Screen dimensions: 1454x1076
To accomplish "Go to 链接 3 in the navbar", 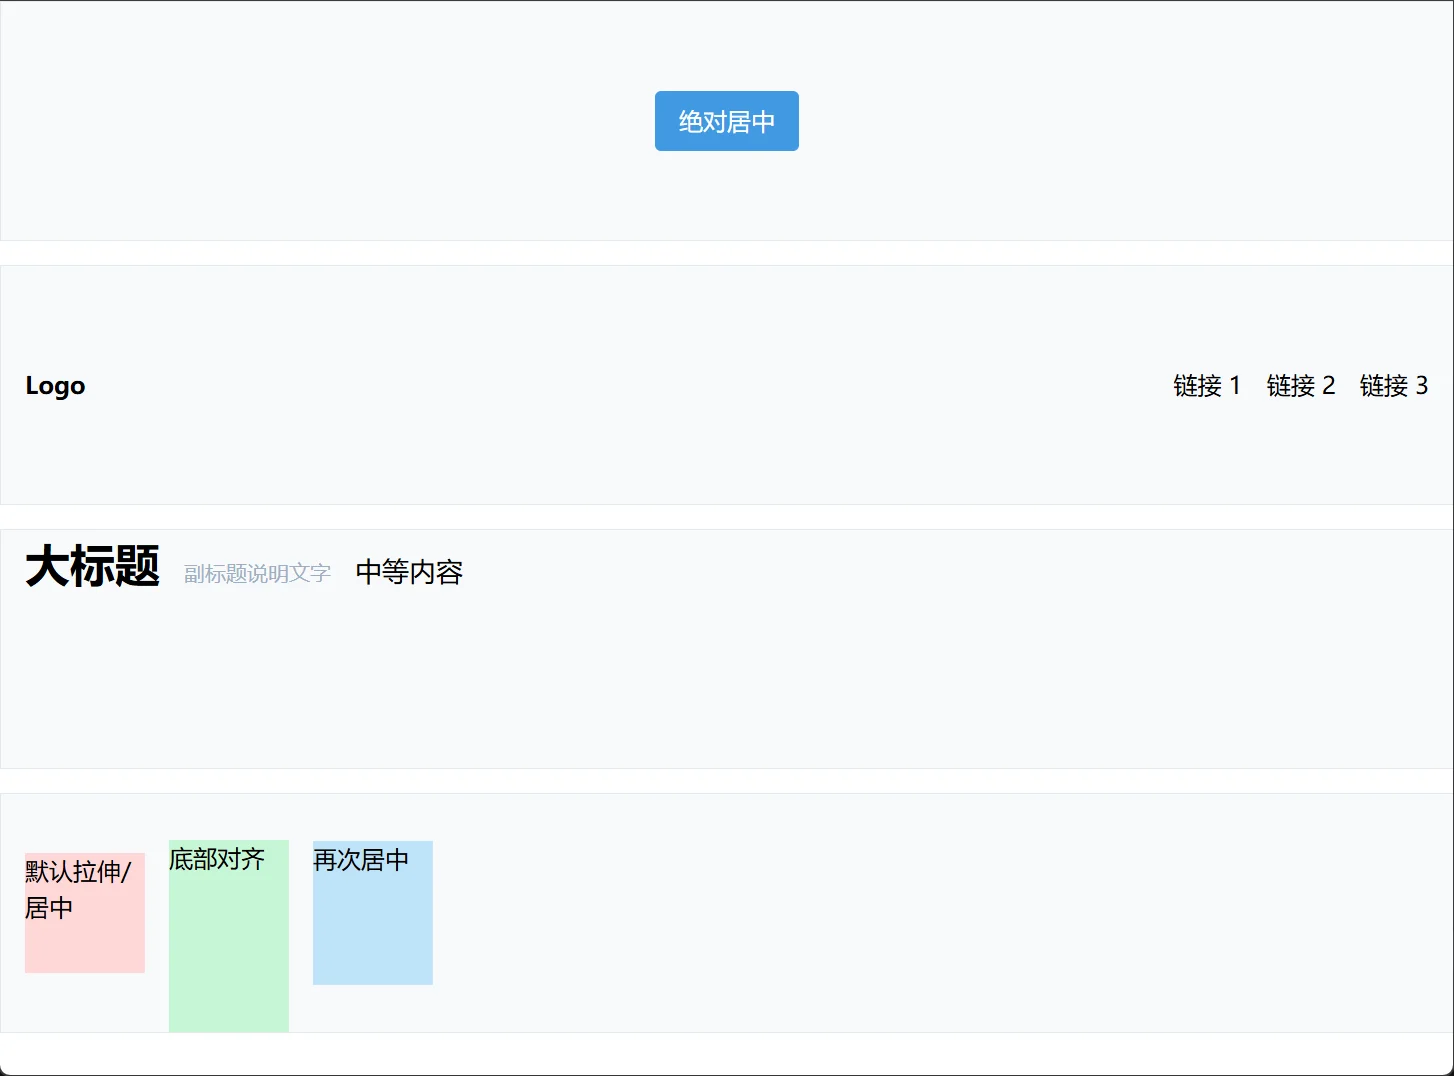I will tap(1393, 386).
